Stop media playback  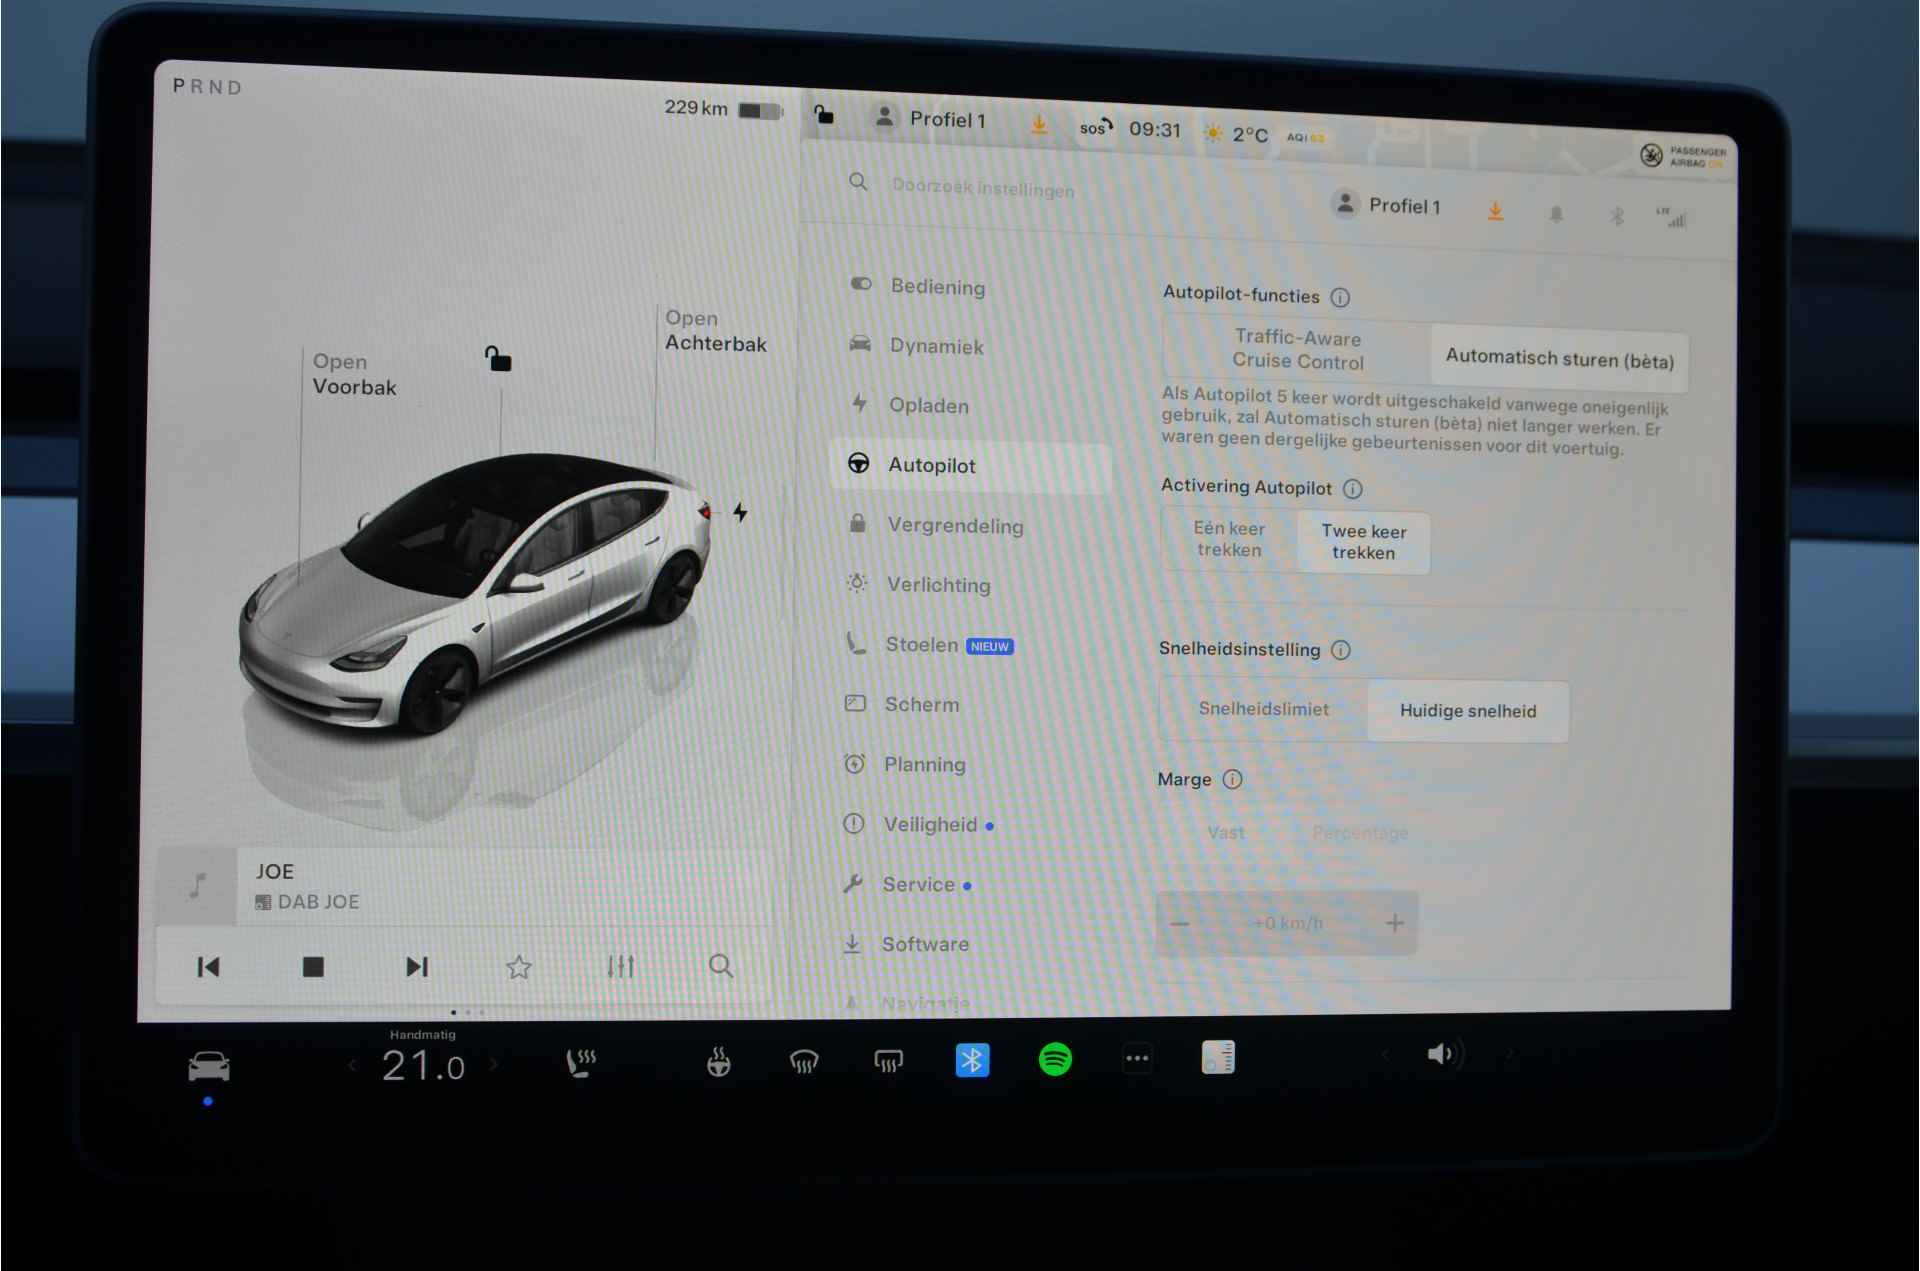tap(313, 967)
